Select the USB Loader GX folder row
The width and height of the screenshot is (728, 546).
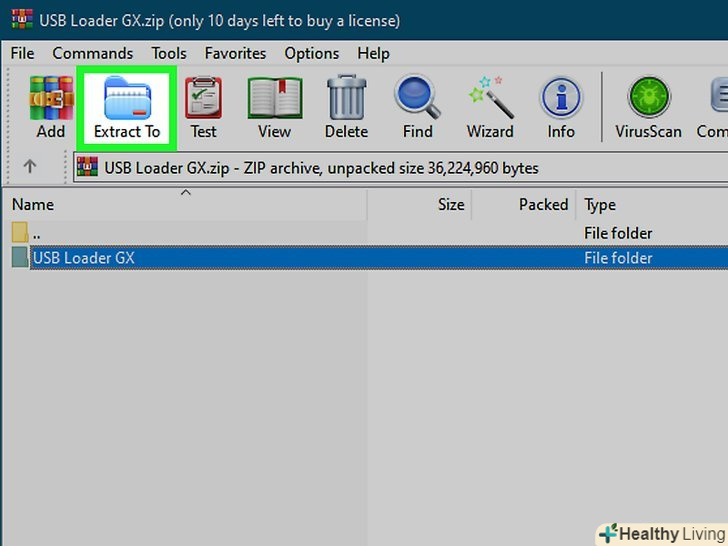370,258
